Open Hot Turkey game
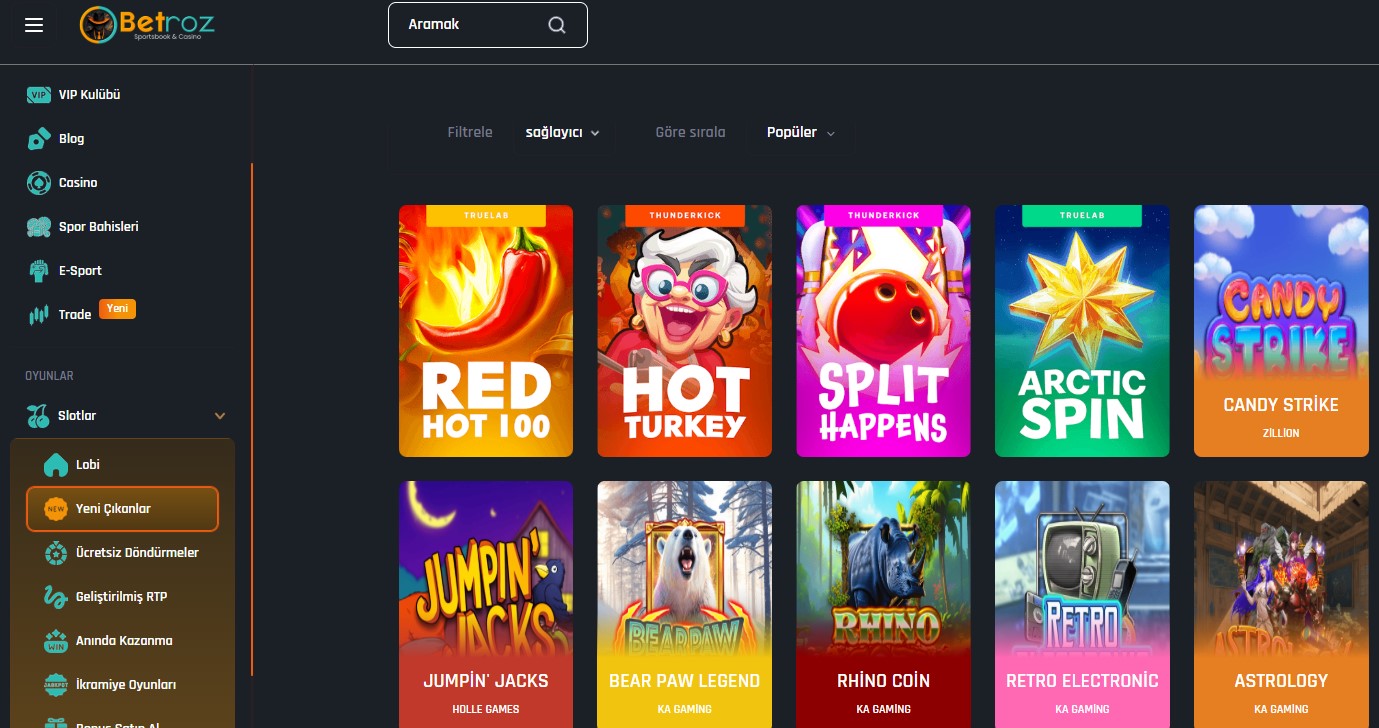1379x728 pixels. (x=685, y=331)
